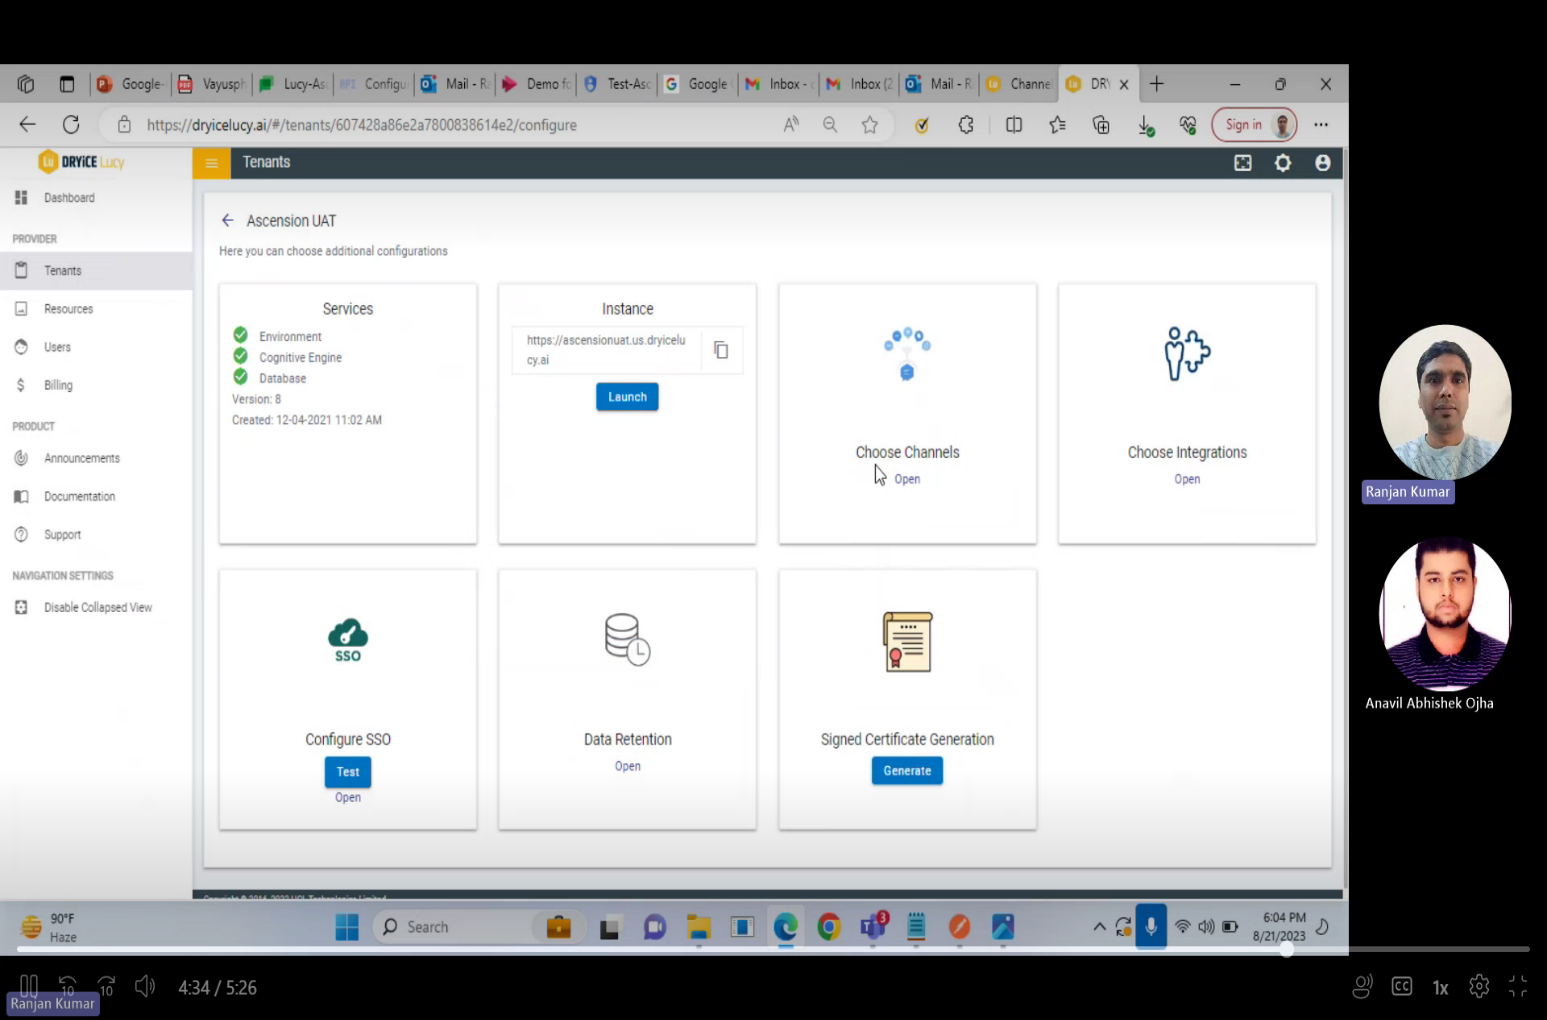This screenshot has width=1547, height=1020.
Task: Open the Collections icon in the browser toolbar
Action: [x=1101, y=125]
